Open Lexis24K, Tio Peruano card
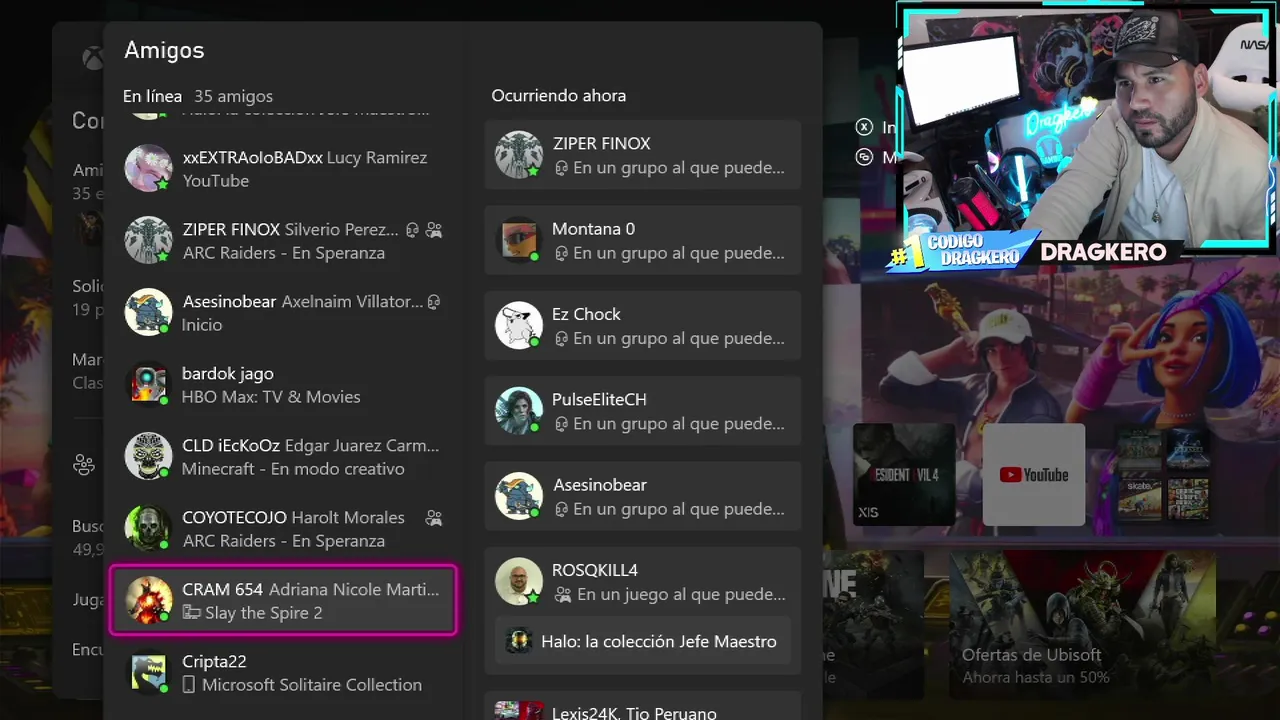Screen dimensions: 1280x720 pyautogui.click(x=643, y=705)
